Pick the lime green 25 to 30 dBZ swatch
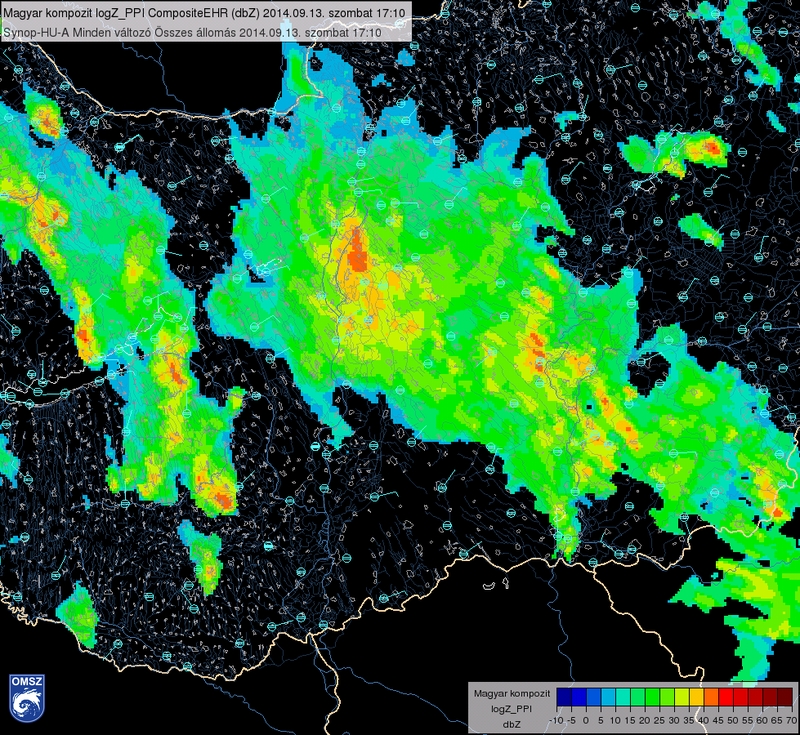The height and width of the screenshot is (735, 800). pos(667,697)
